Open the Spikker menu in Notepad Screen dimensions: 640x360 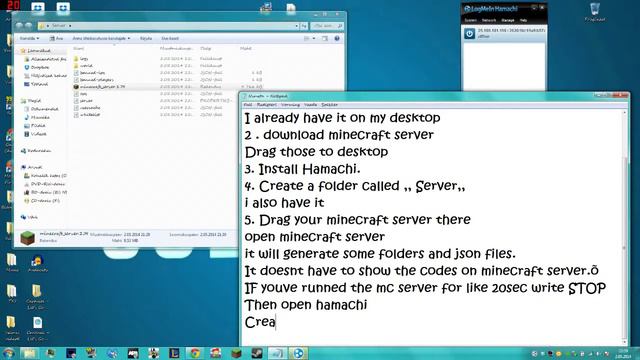pyautogui.click(x=329, y=105)
